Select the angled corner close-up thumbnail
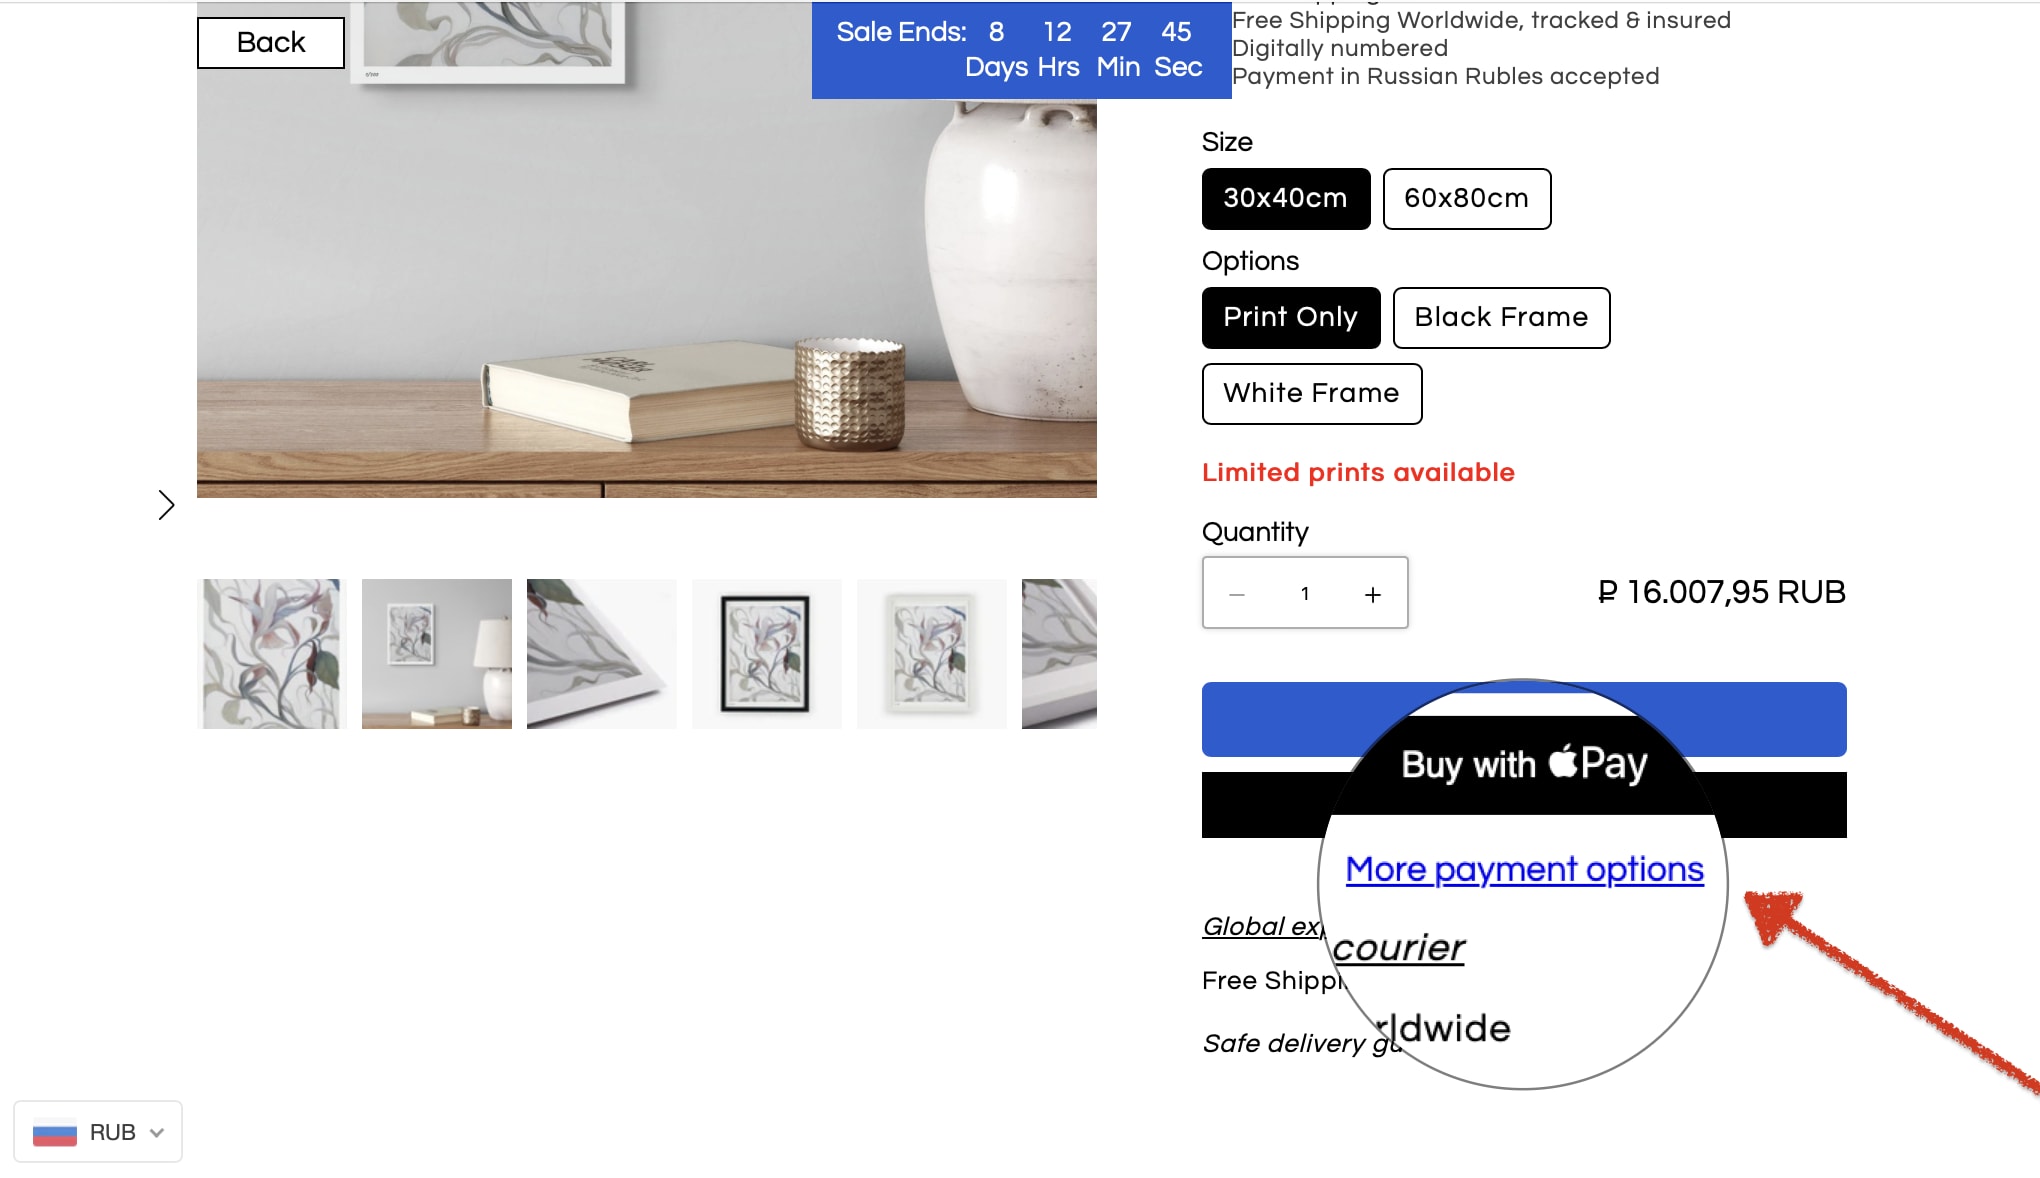Screen dimensions: 2040x1178 pos(602,654)
